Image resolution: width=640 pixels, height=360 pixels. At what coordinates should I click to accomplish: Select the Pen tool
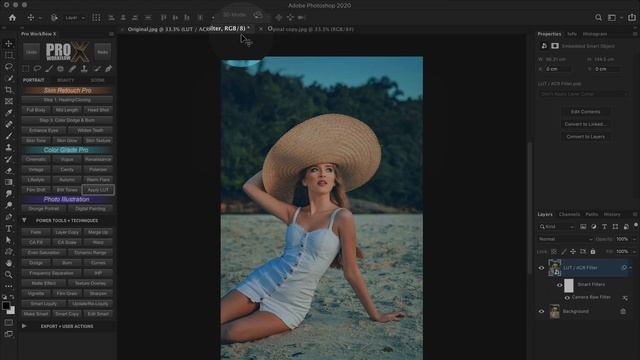pos(9,217)
